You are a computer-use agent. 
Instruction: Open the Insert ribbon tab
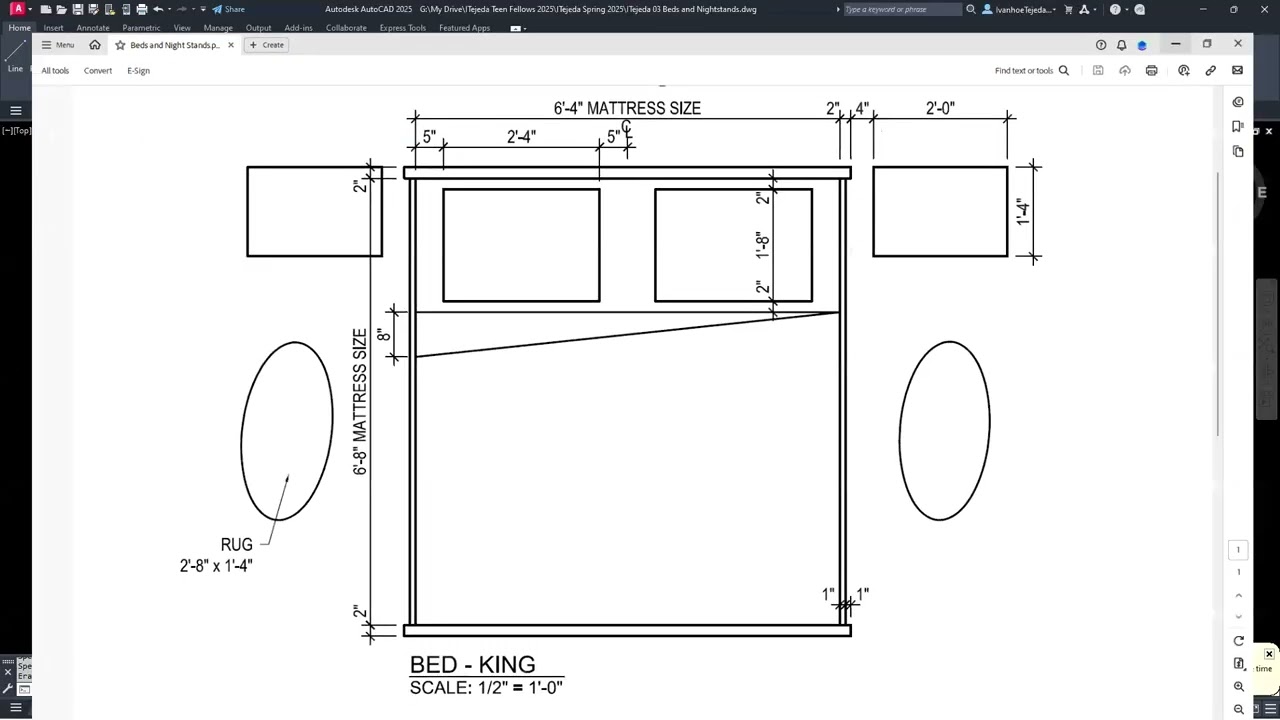click(x=53, y=28)
